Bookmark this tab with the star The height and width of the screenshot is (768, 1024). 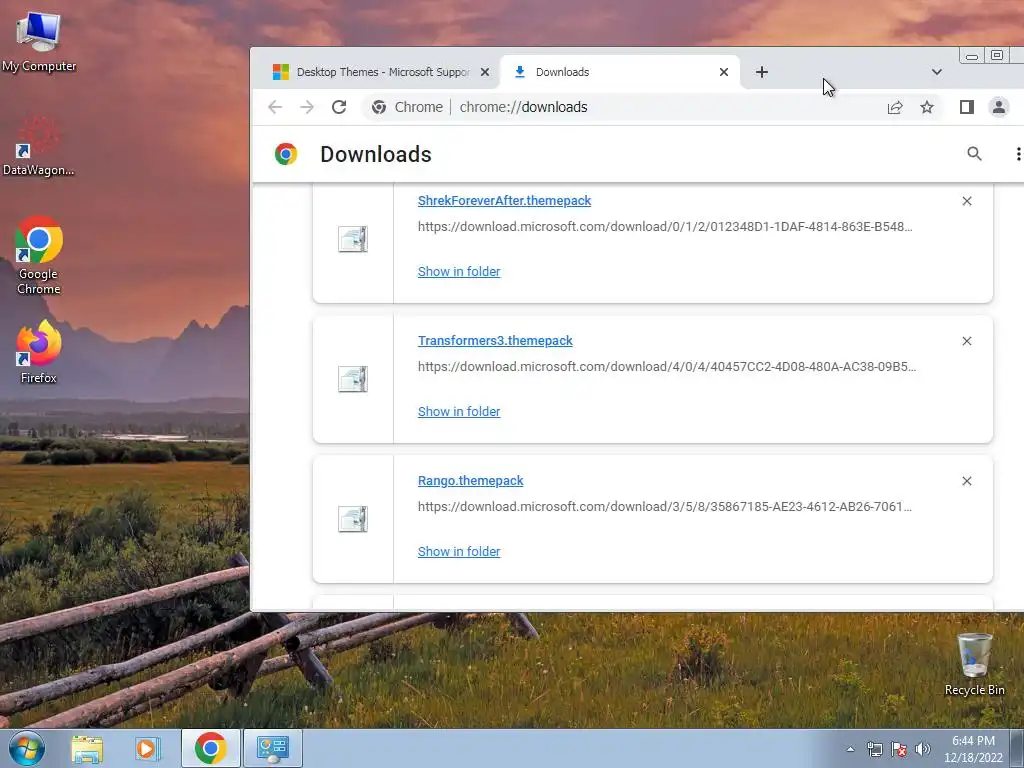[x=927, y=107]
